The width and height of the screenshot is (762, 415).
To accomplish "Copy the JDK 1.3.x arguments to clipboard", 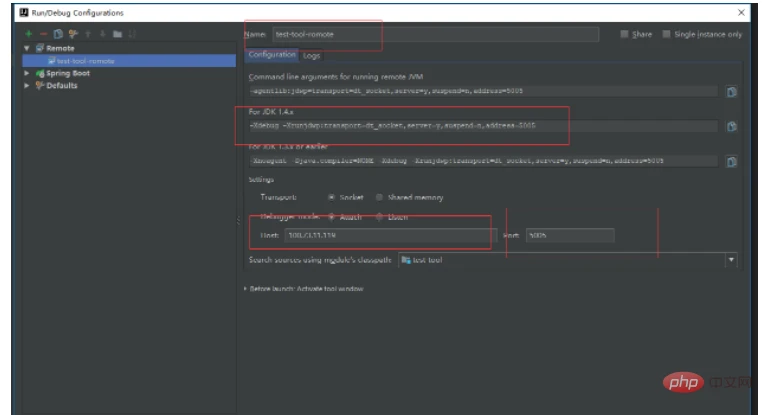I will click(x=731, y=161).
